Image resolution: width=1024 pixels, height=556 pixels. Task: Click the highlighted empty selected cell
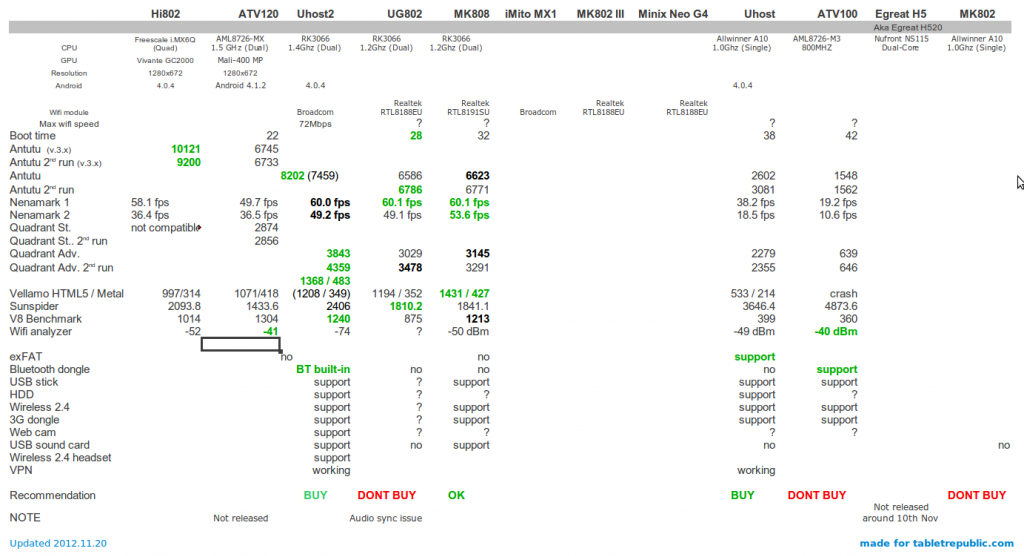coord(240,344)
